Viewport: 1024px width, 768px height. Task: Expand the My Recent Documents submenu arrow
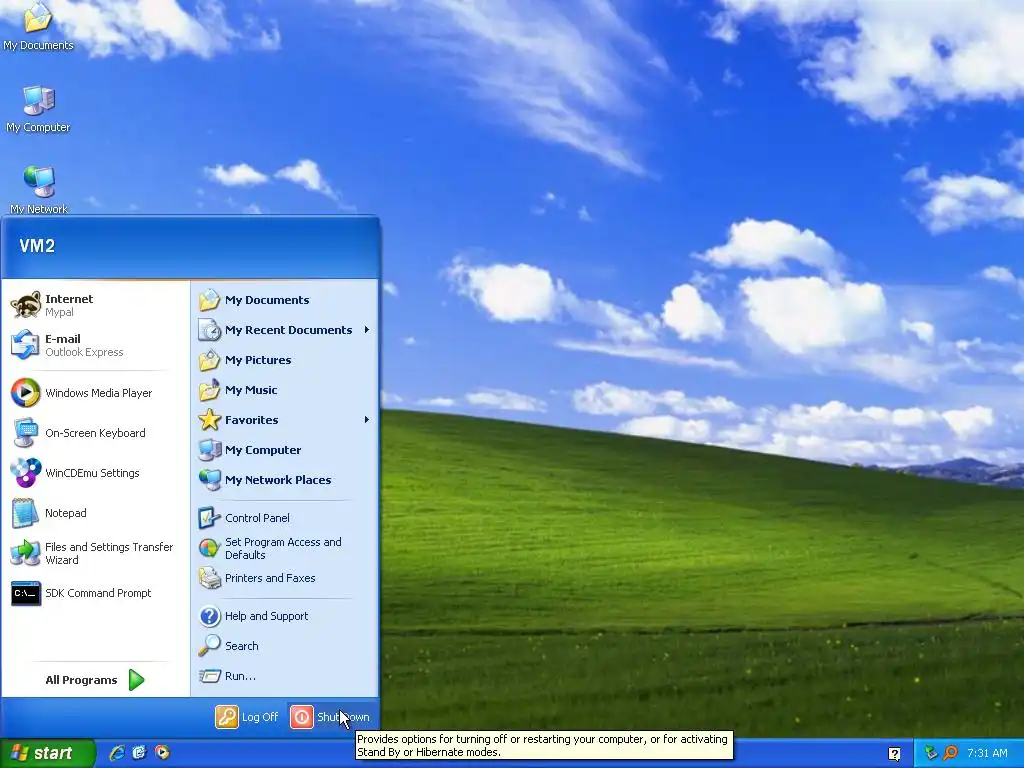(x=367, y=330)
